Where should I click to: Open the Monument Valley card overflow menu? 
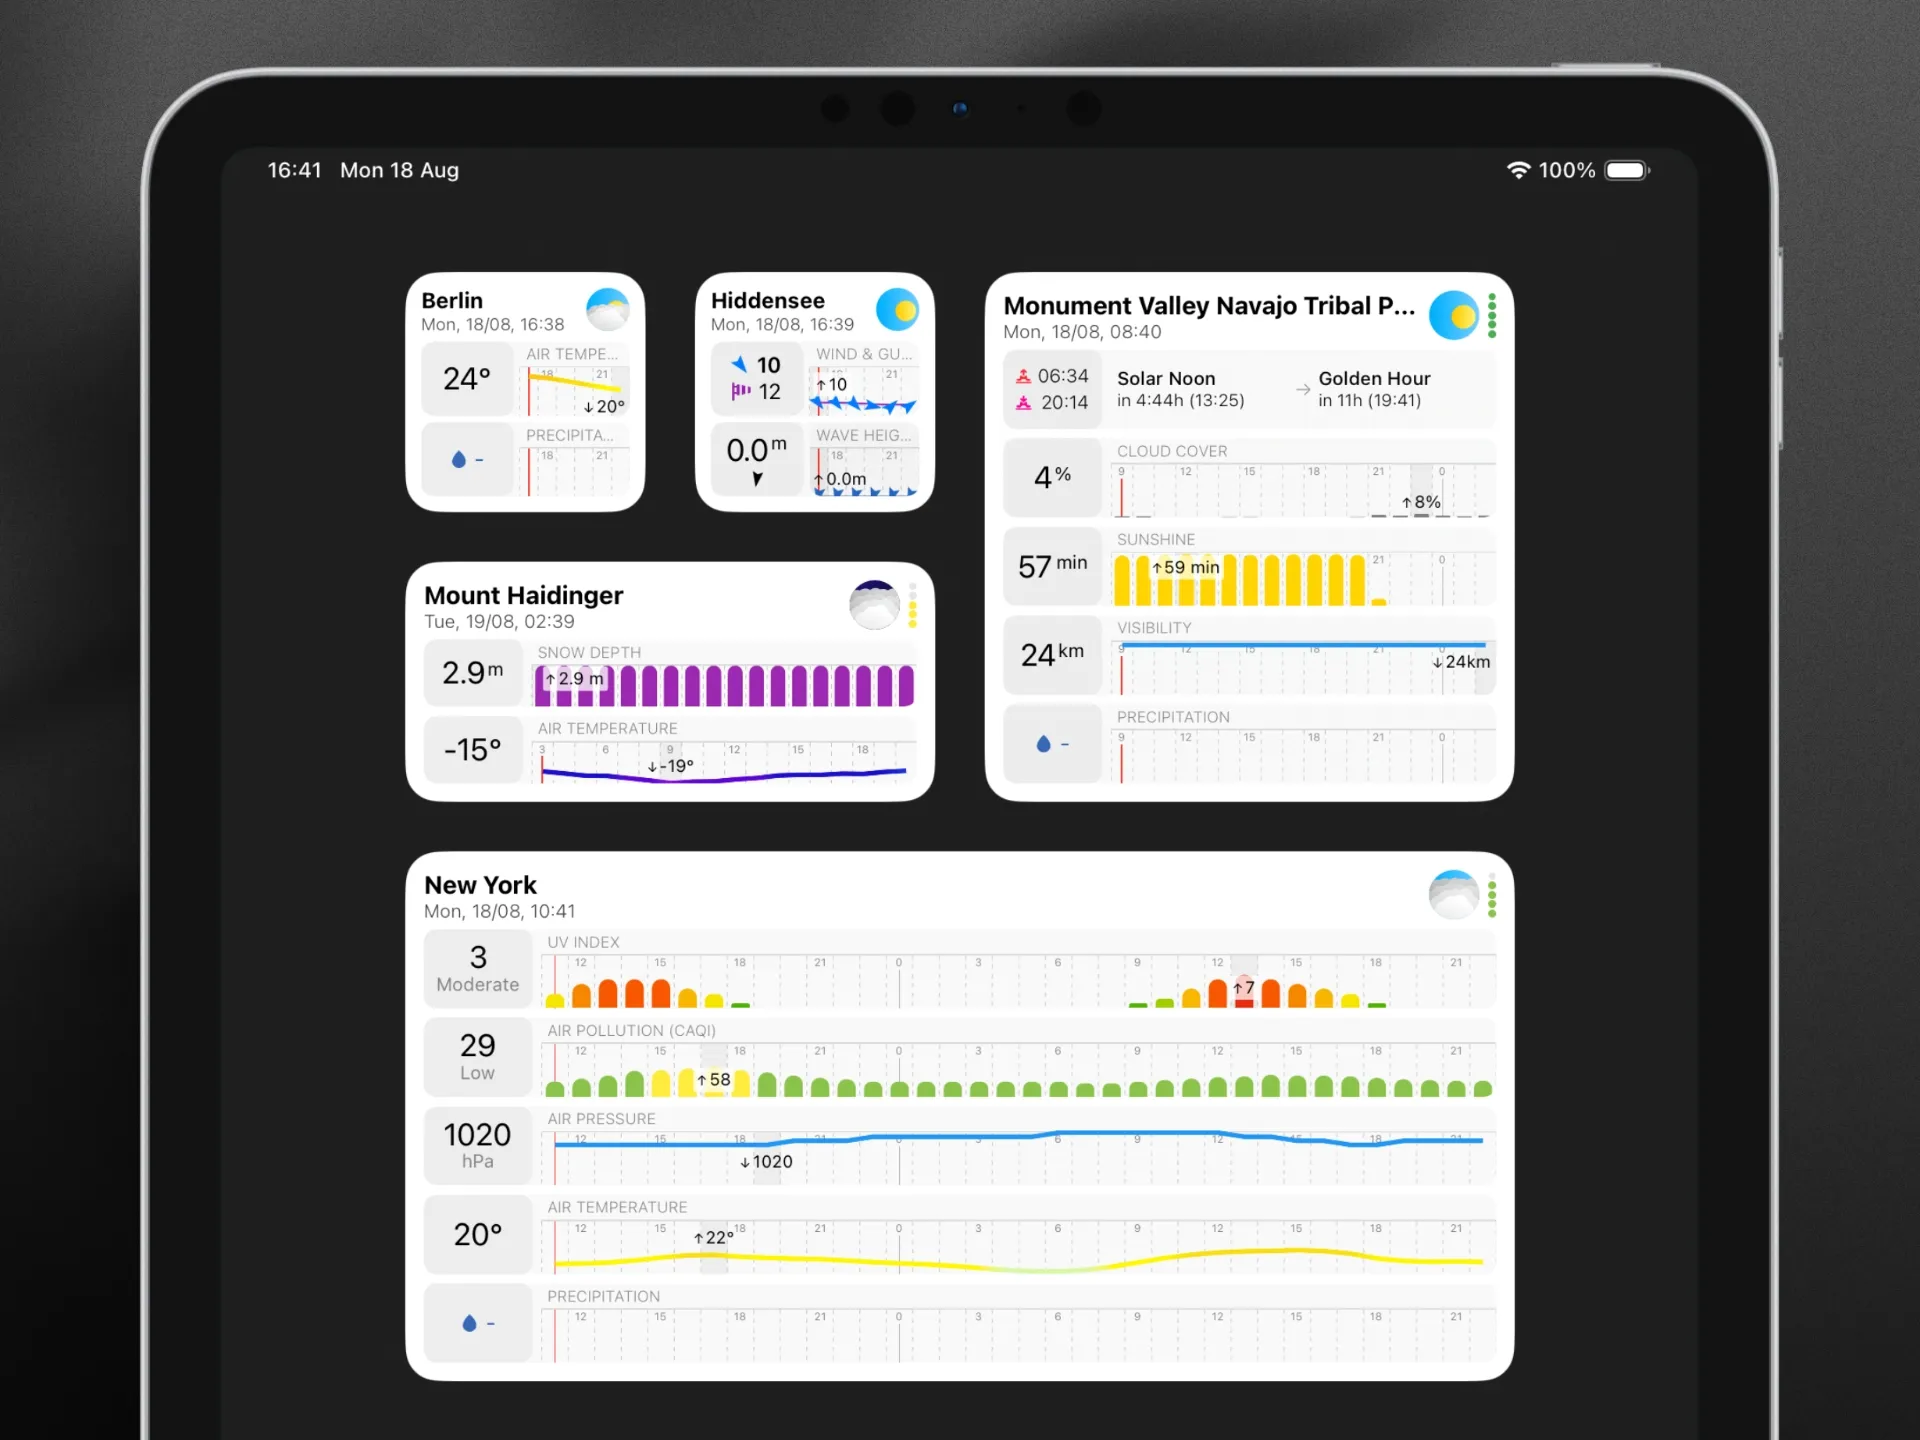pyautogui.click(x=1491, y=315)
